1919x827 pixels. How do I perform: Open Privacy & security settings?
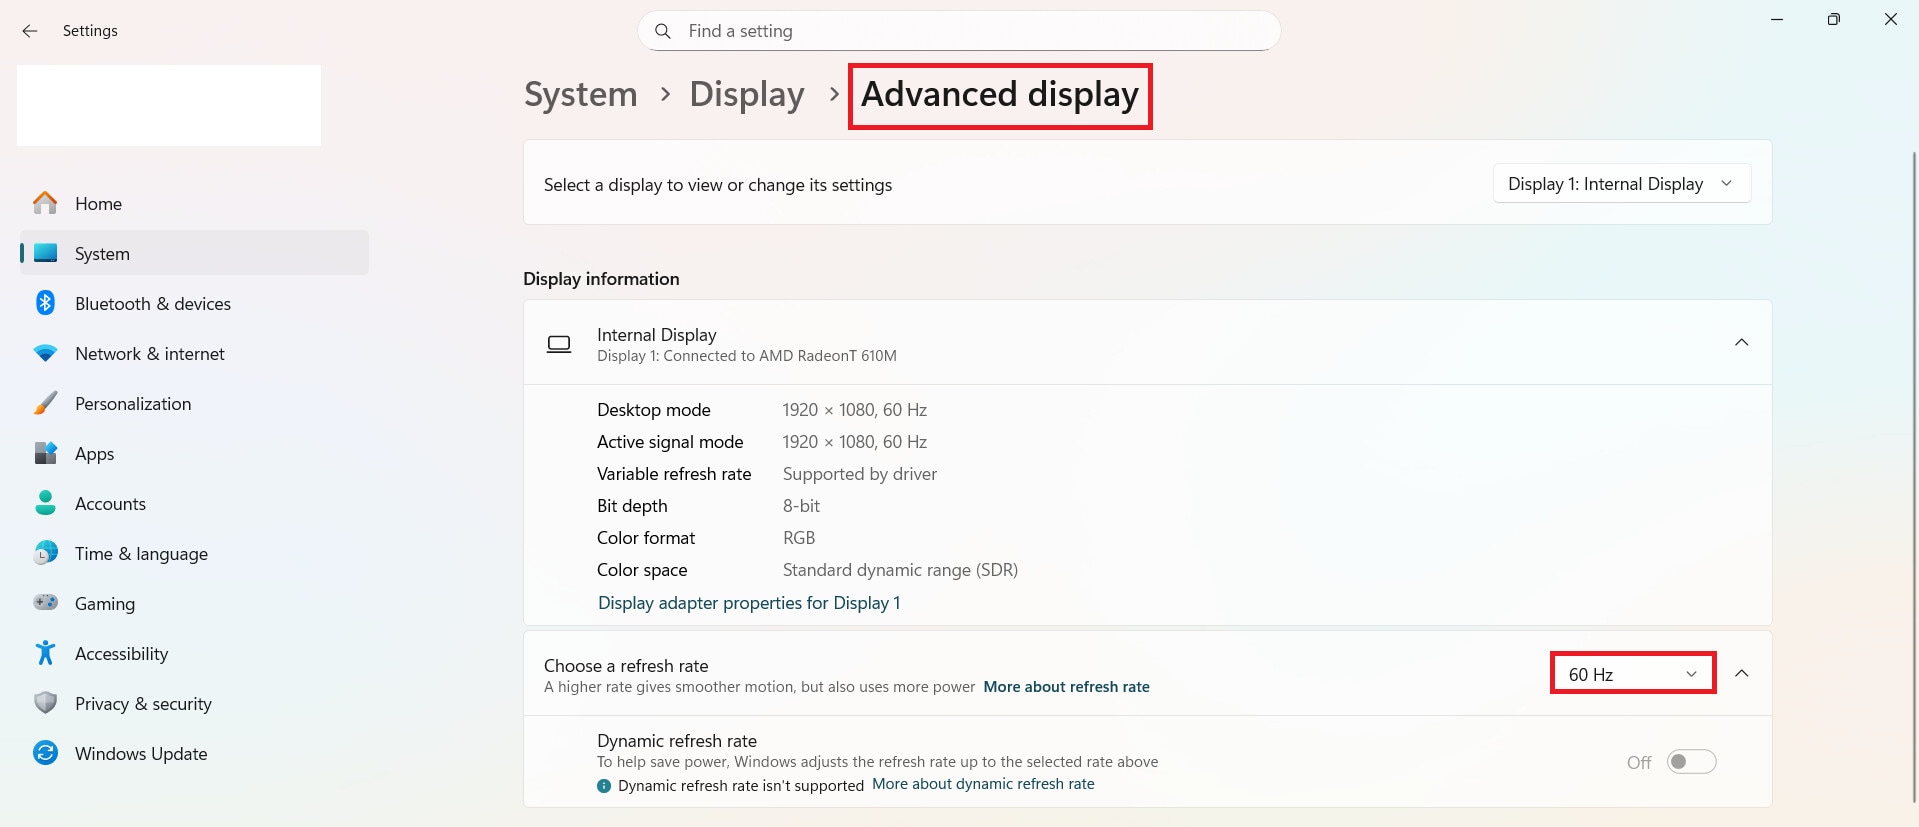194,703
